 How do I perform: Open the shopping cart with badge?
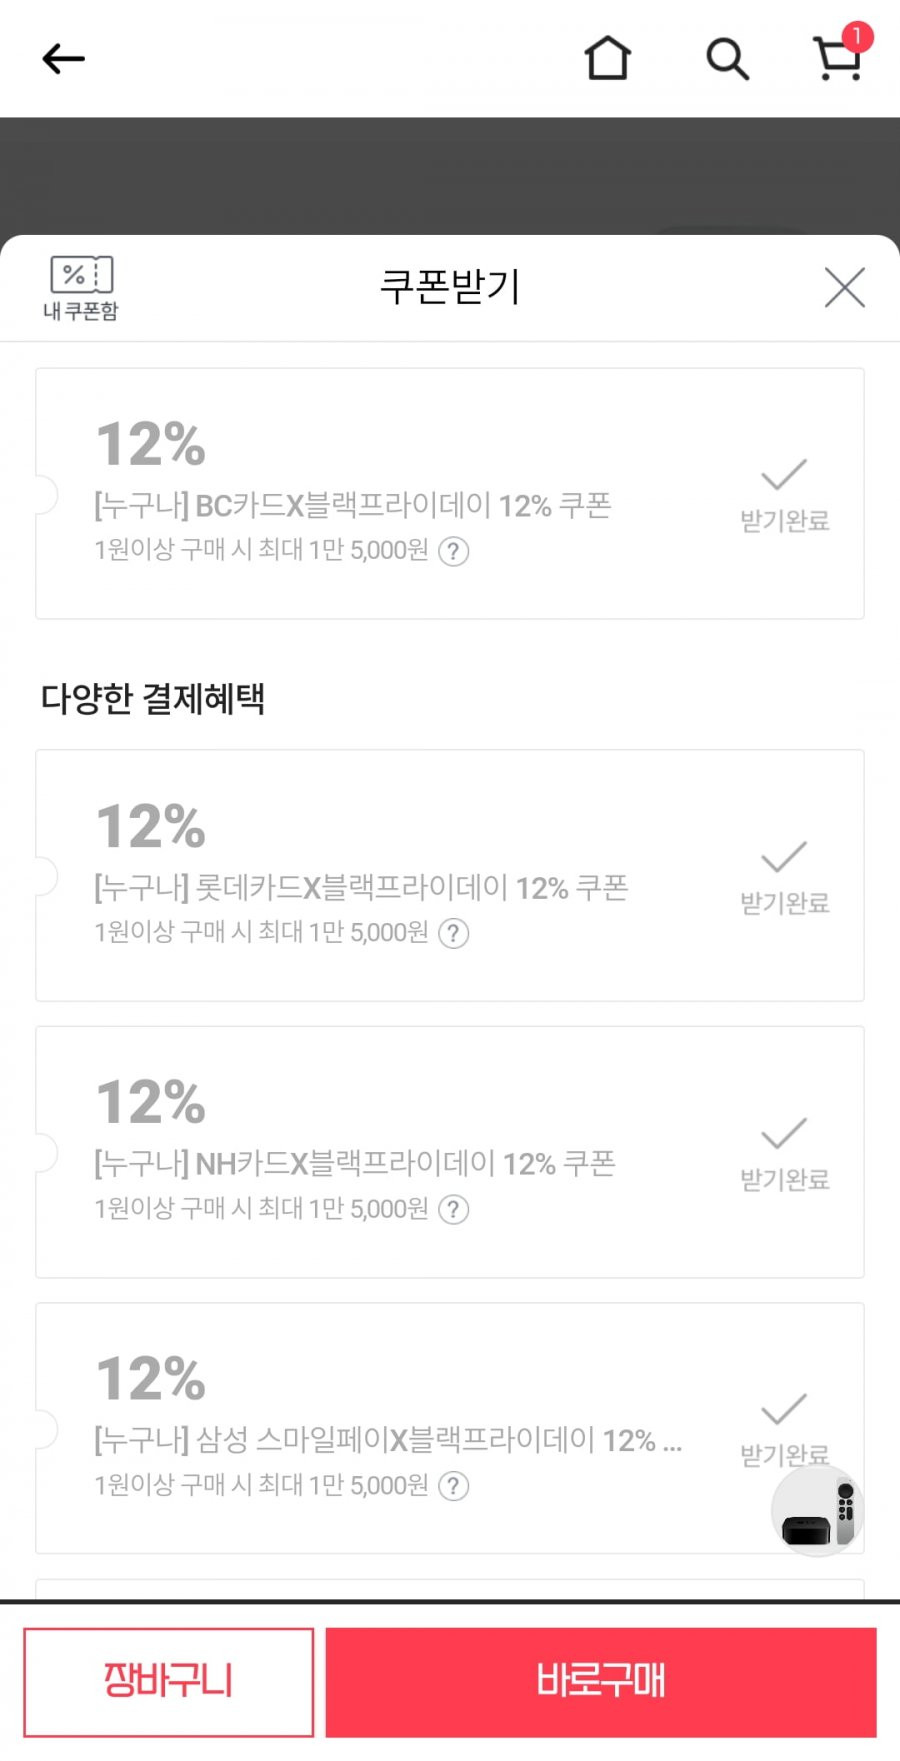click(x=840, y=54)
